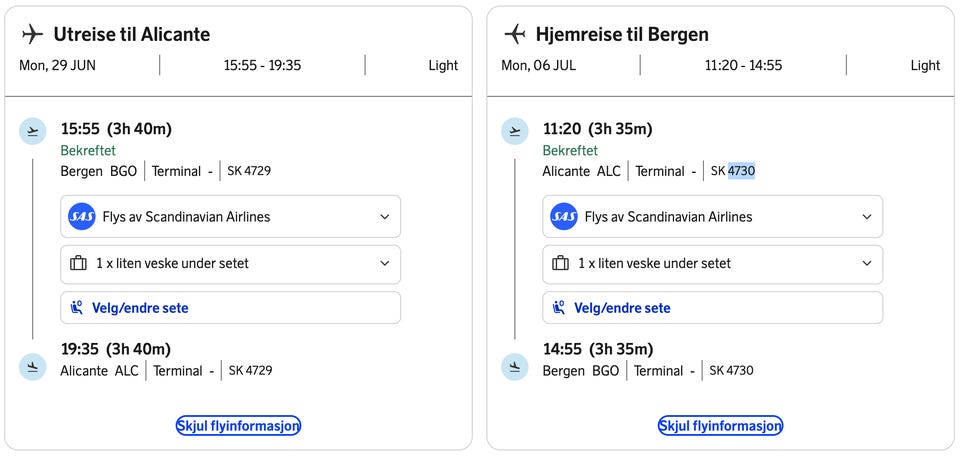Viewport: 960px width, 456px height.
Task: Click the luggage icon in outbound baggage row
Action: click(x=78, y=264)
